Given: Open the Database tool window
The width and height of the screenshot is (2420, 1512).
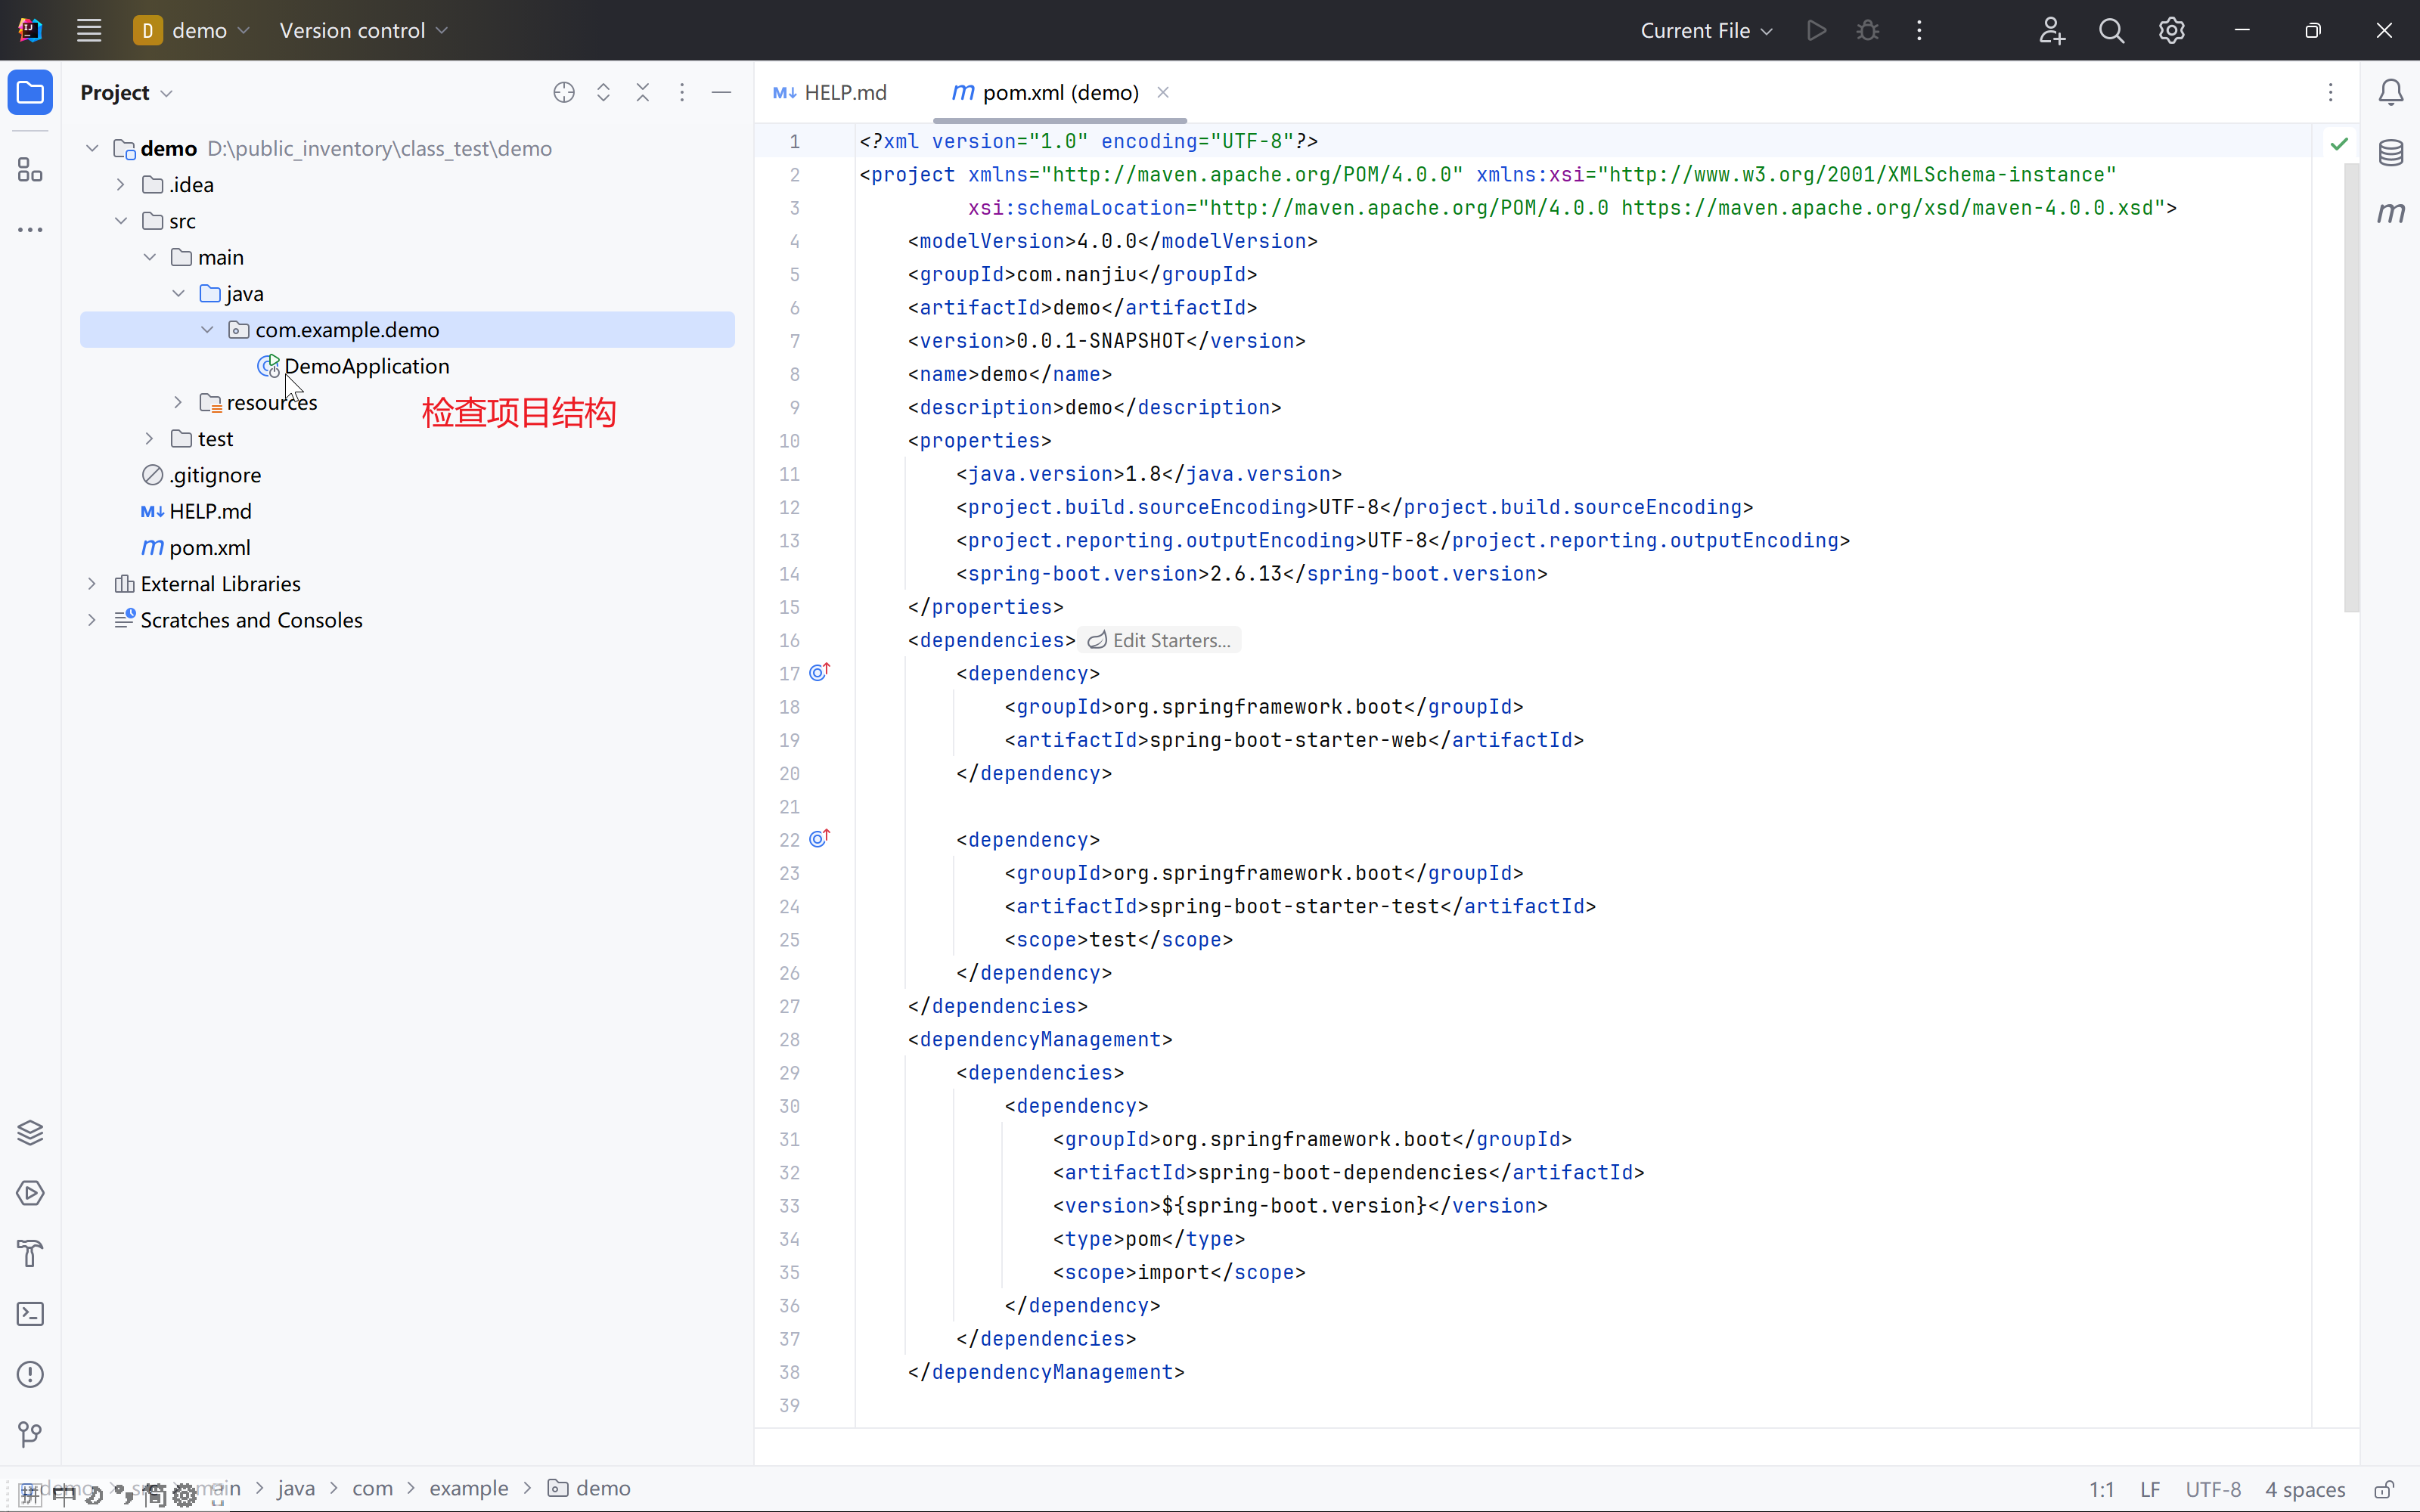Looking at the screenshot, I should [2390, 153].
